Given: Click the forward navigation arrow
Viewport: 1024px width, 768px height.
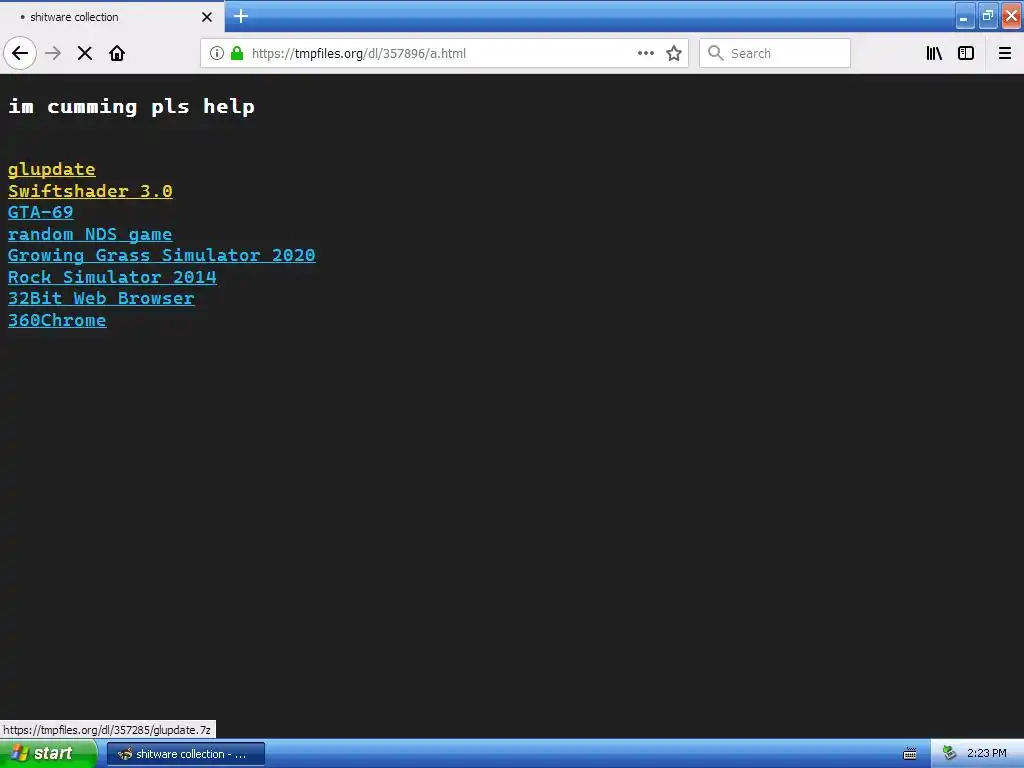Looking at the screenshot, I should [x=53, y=54].
